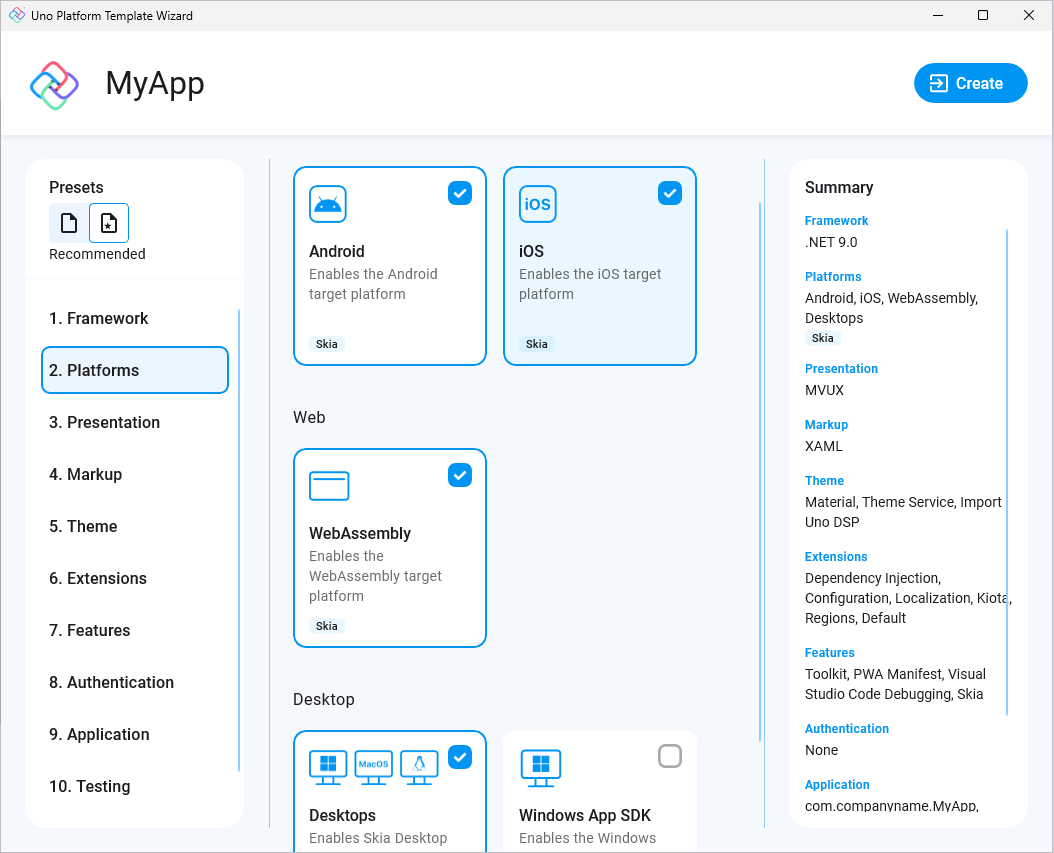
Task: Click the Skia badge on the iOS card
Action: click(x=536, y=343)
